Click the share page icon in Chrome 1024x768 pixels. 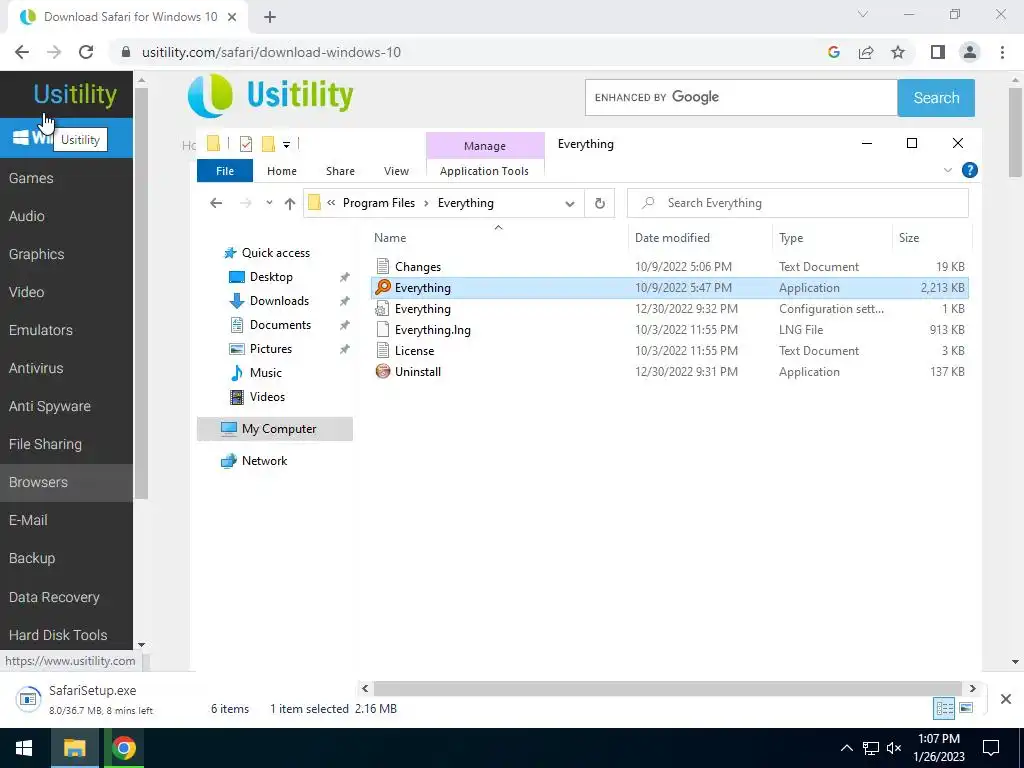(866, 52)
